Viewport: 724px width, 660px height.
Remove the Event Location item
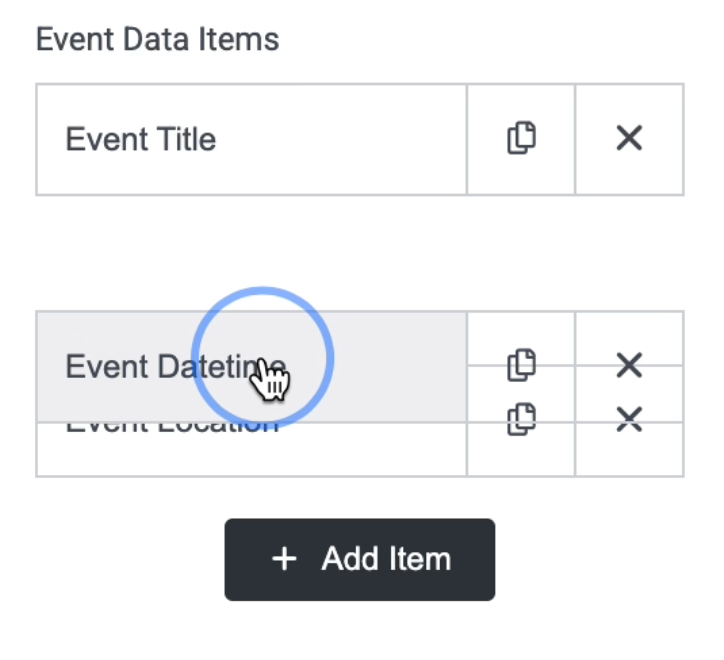tap(629, 421)
